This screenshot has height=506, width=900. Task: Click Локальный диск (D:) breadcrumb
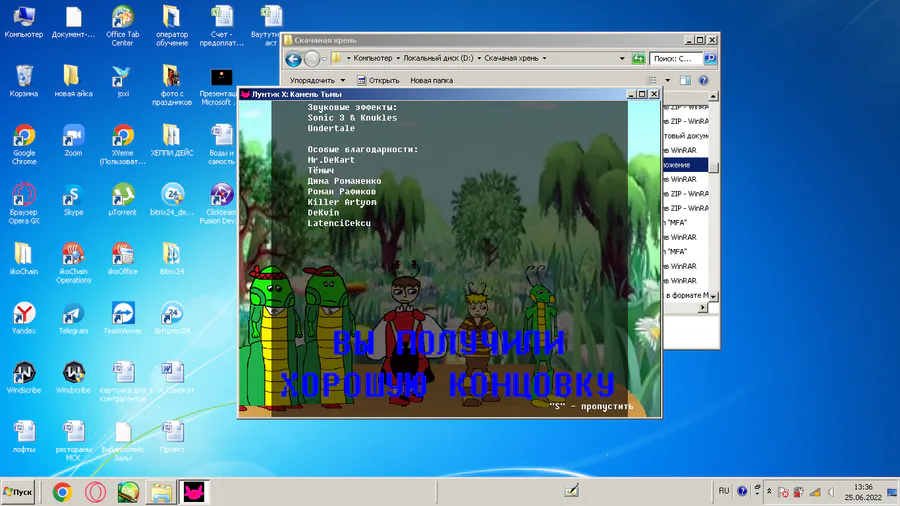438,58
